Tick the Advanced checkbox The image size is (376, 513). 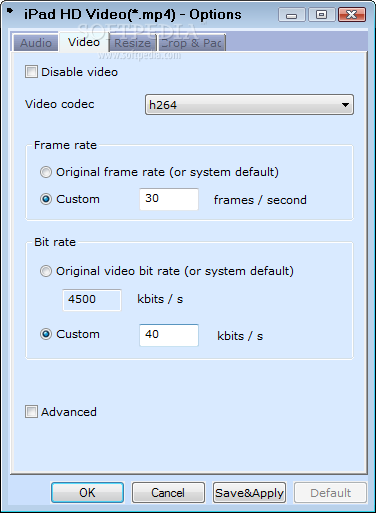[x=31, y=412]
